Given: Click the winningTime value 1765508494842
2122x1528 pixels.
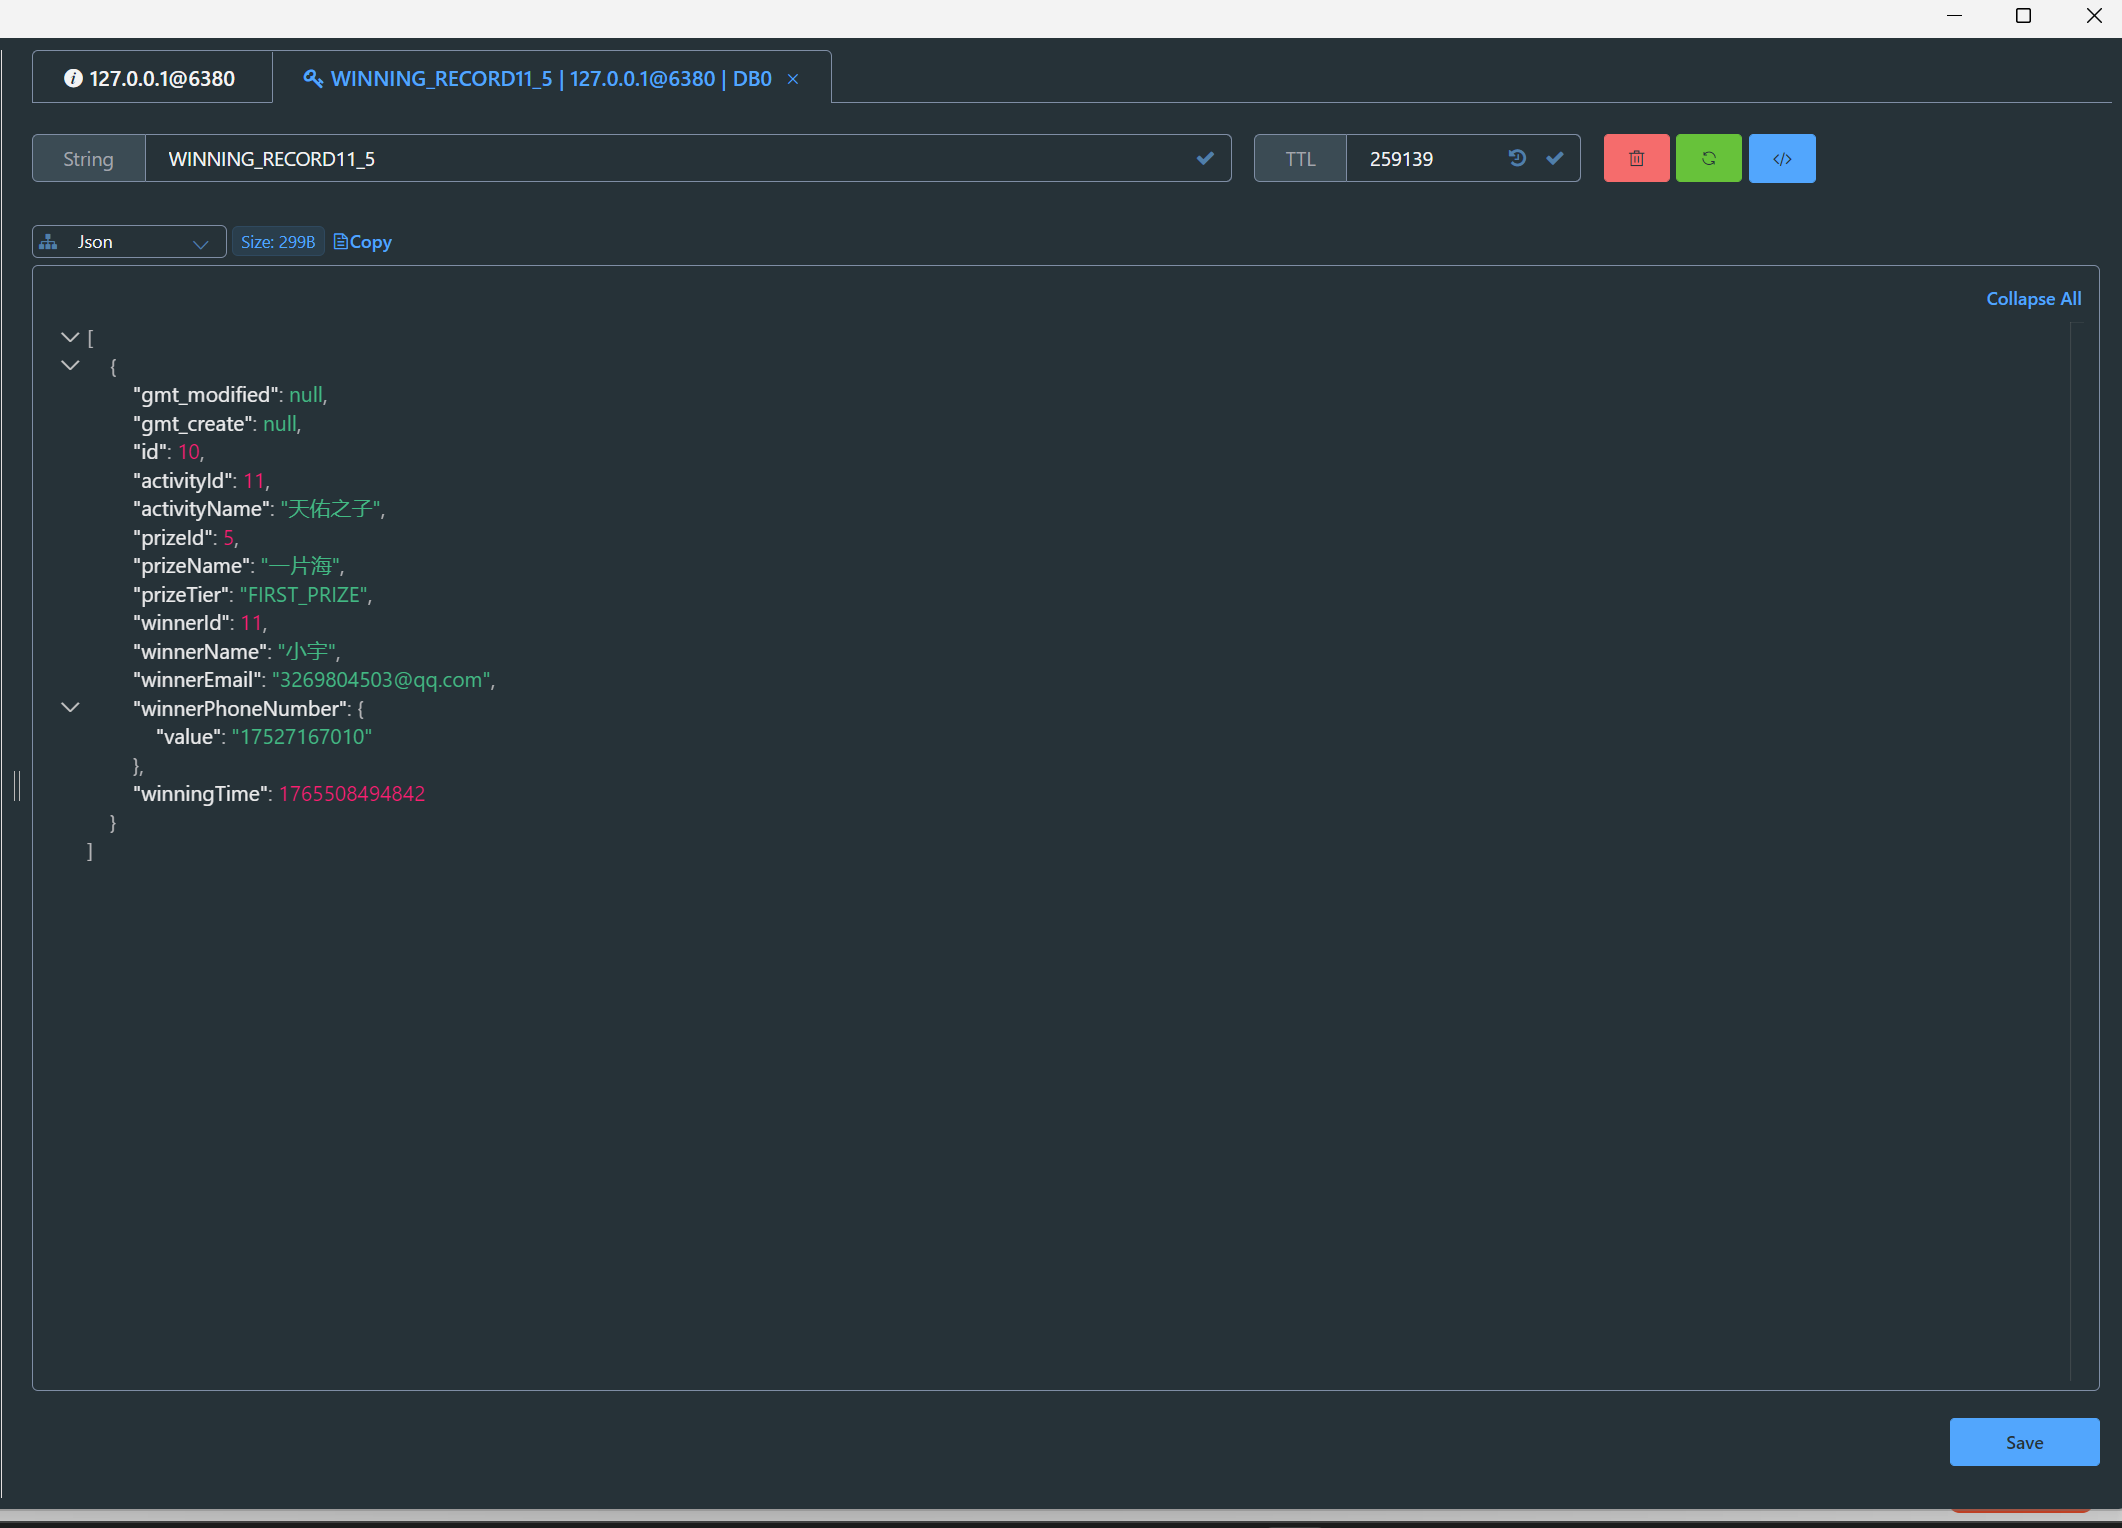Looking at the screenshot, I should point(352,794).
